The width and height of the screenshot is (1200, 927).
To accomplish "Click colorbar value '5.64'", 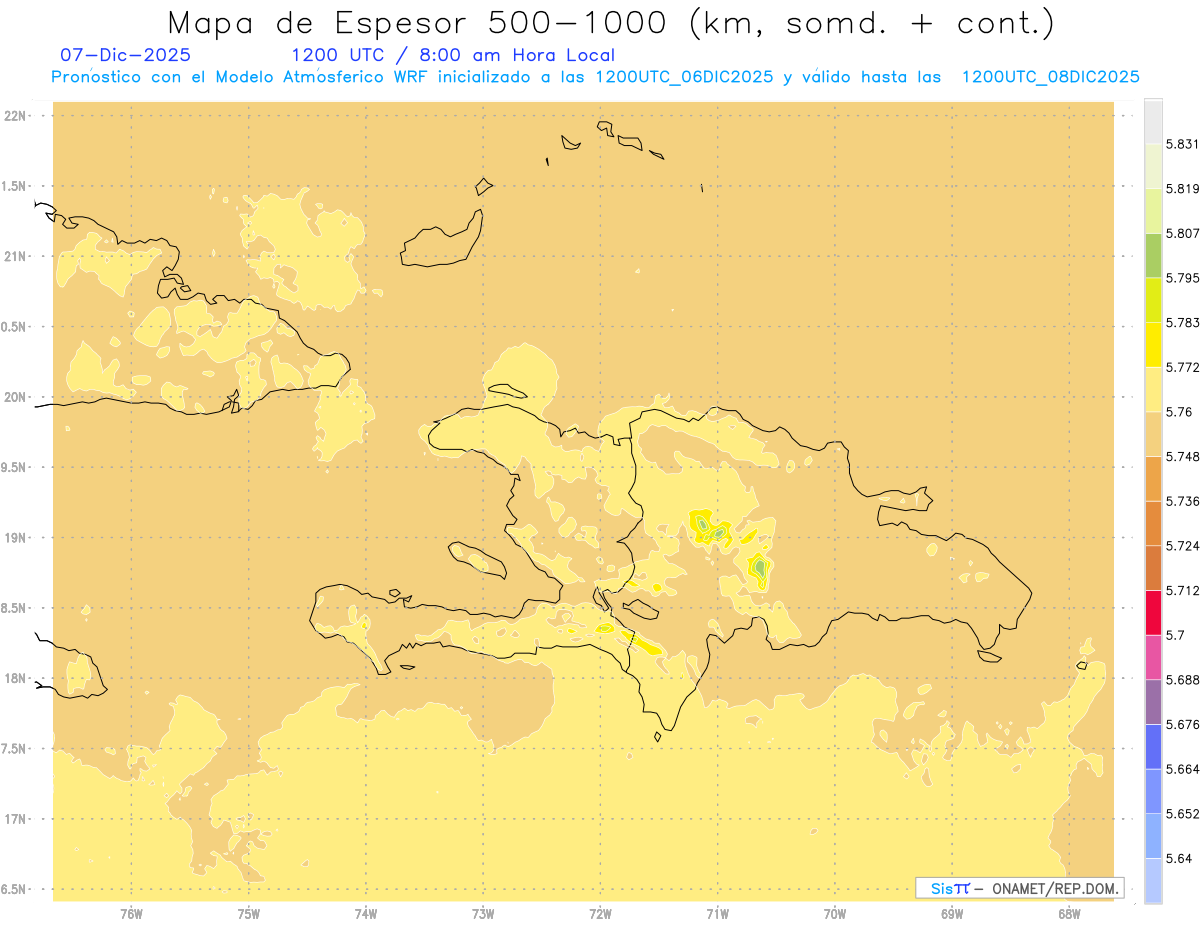I will [1179, 858].
